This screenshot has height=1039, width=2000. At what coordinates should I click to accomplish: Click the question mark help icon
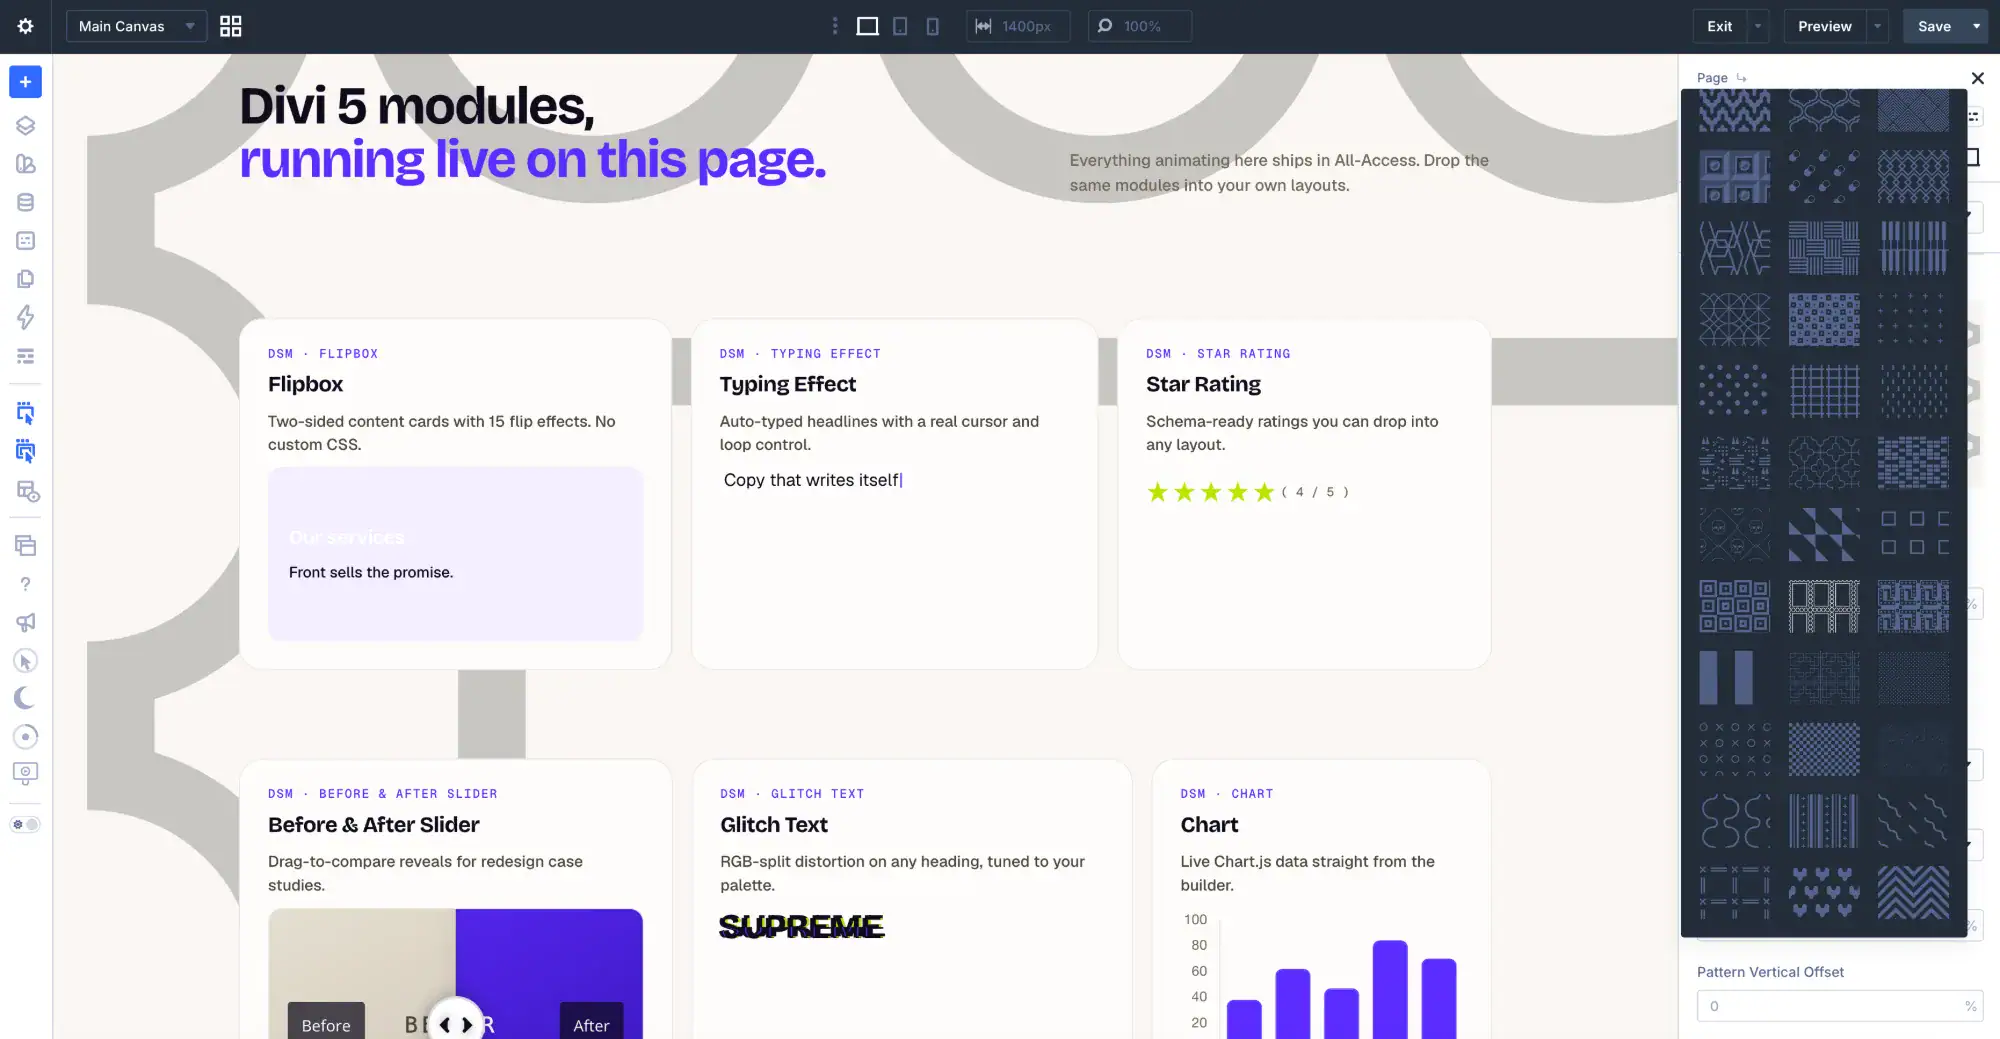pos(26,584)
